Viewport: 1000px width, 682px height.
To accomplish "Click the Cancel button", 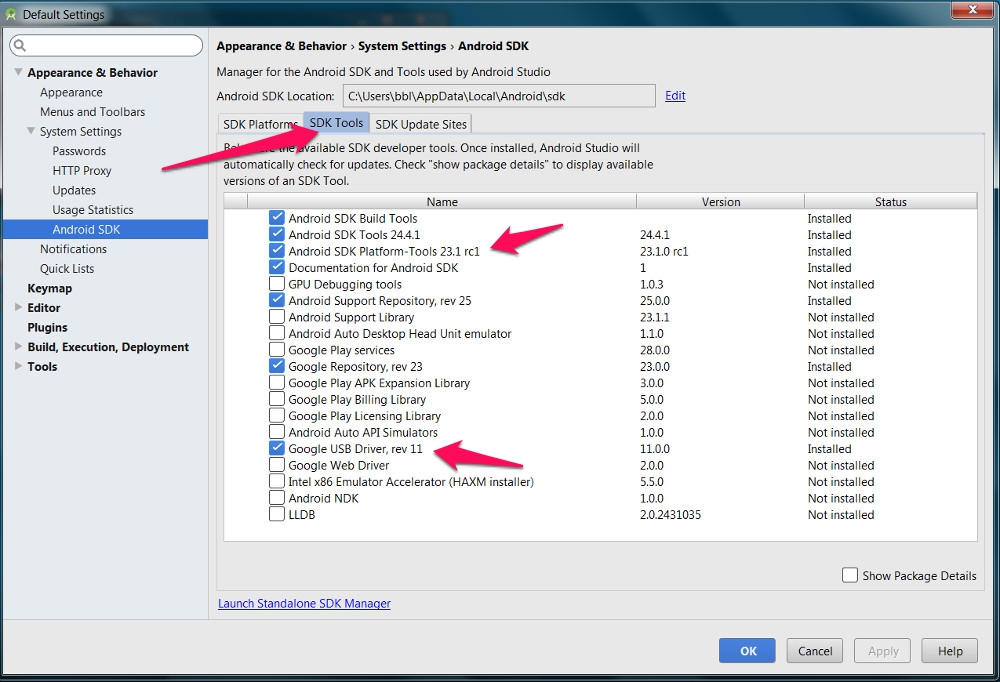I will (814, 651).
